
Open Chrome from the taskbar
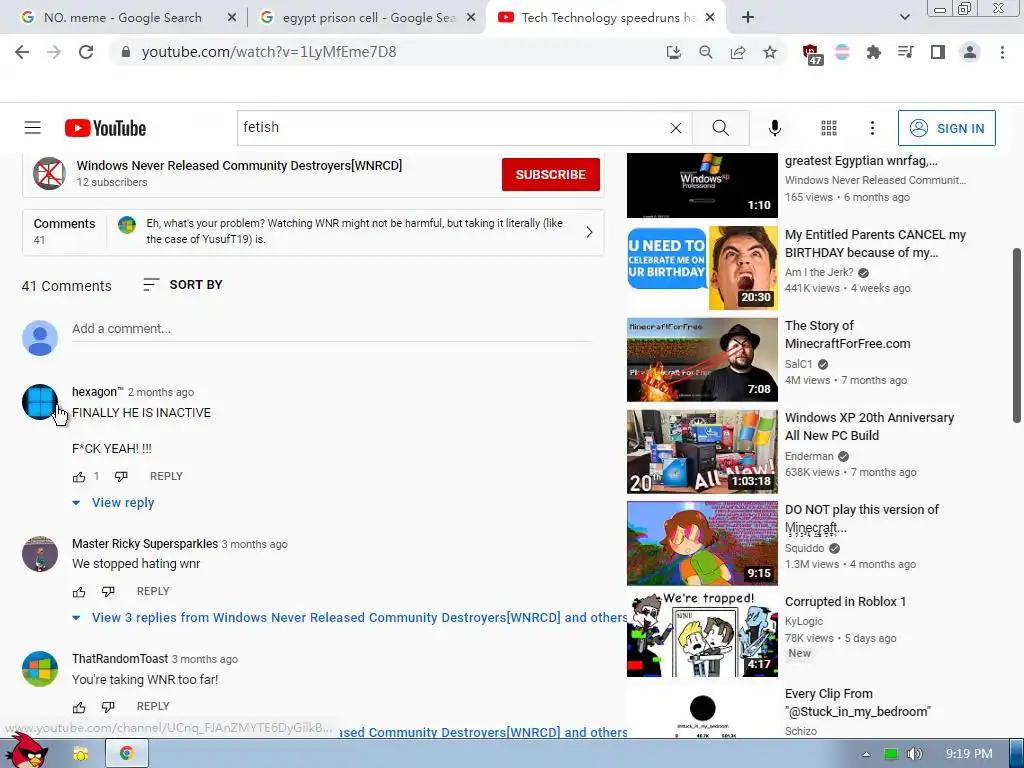(127, 754)
